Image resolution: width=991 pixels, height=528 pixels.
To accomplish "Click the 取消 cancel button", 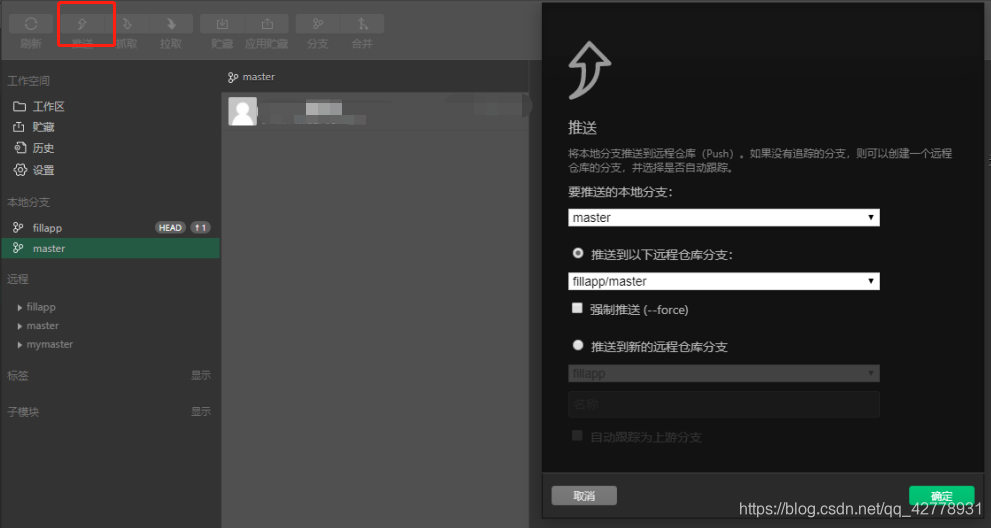I will (584, 496).
